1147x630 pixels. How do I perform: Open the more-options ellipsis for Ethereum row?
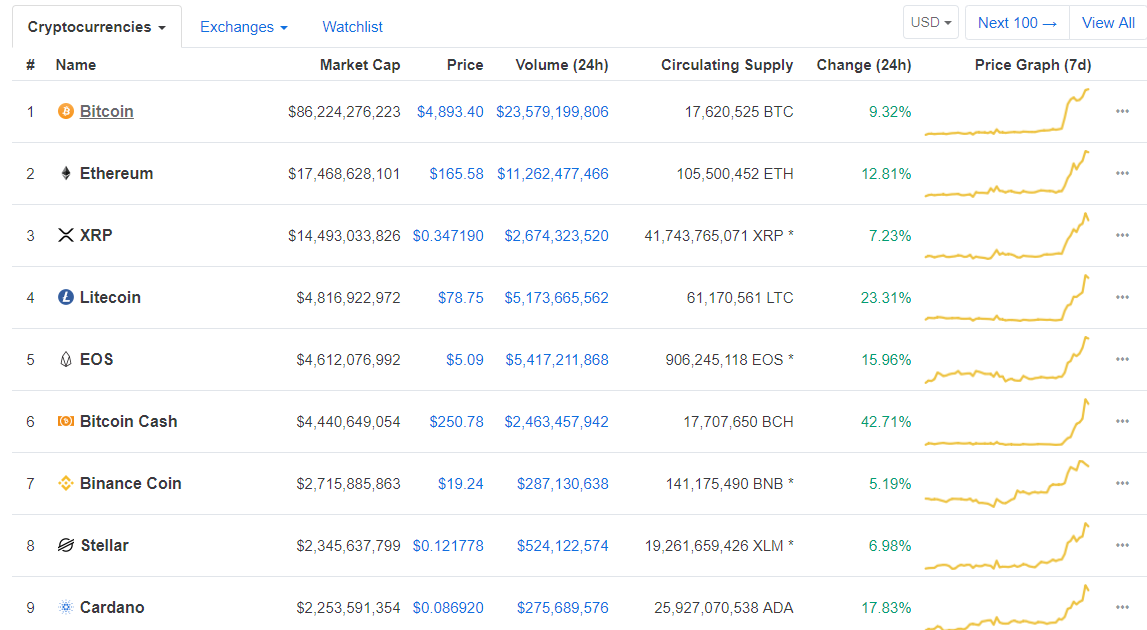tap(1122, 173)
